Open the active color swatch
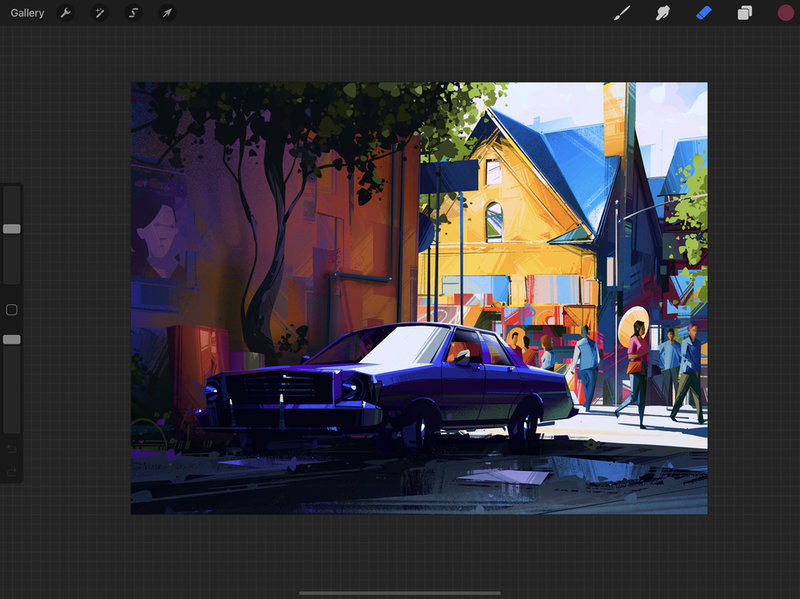 pos(785,13)
